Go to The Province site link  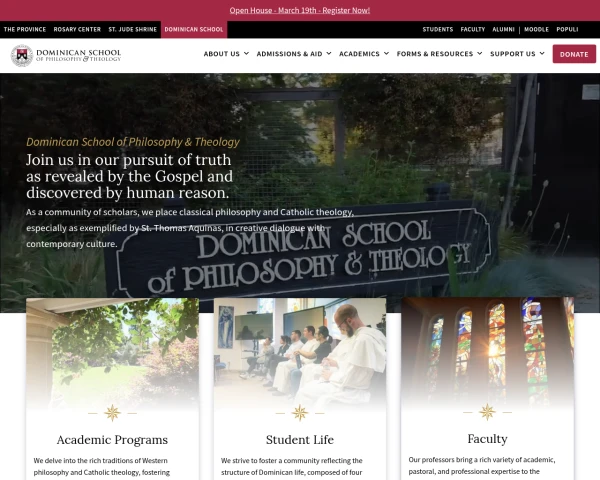click(25, 29)
